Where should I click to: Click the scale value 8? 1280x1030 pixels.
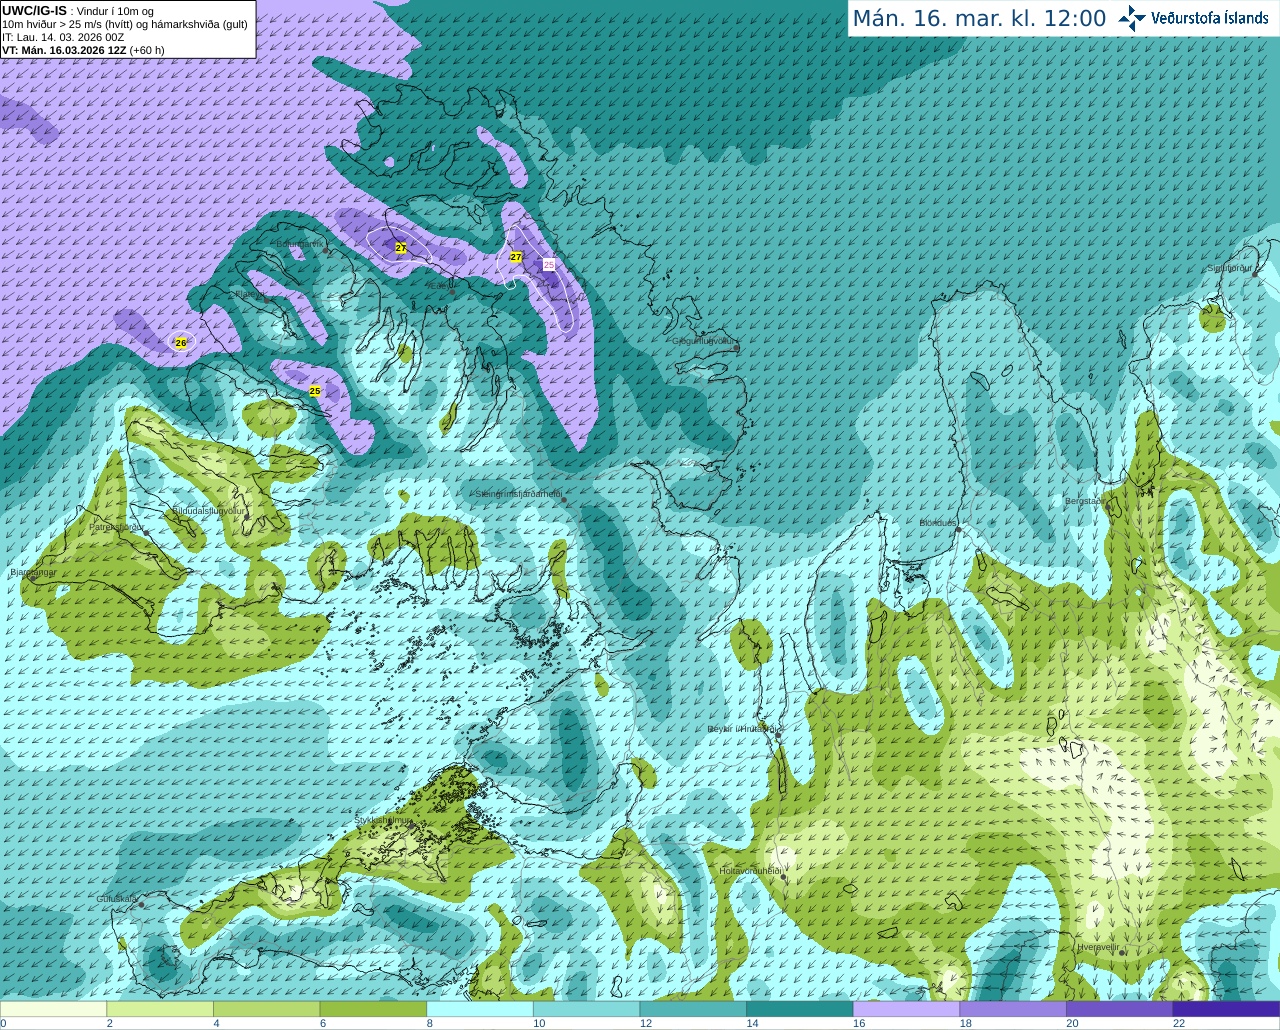click(429, 1023)
